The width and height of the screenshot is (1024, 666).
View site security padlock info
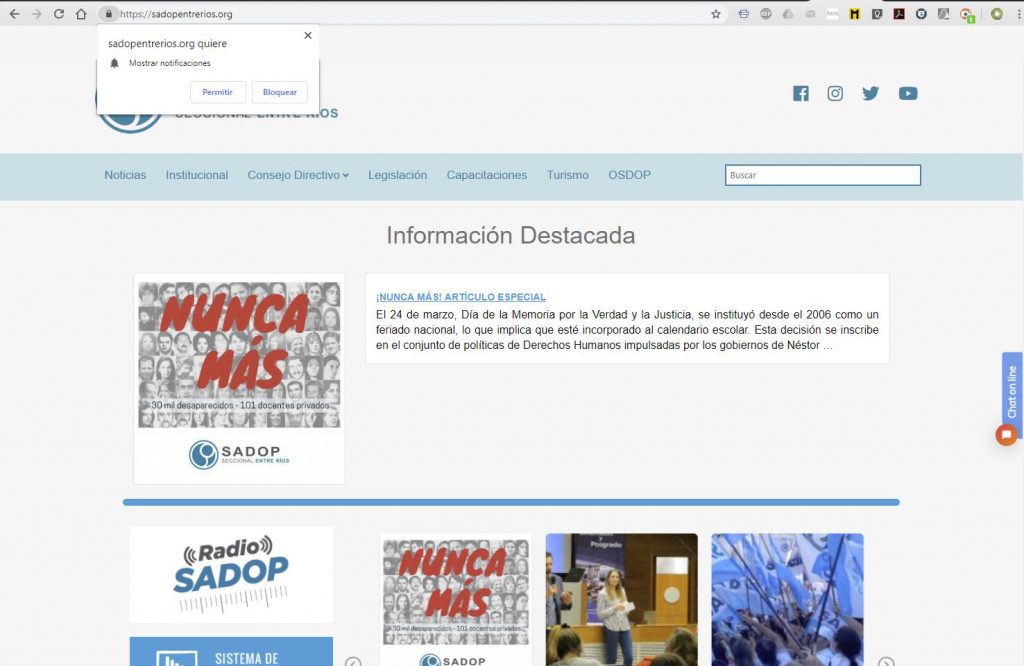tap(109, 14)
